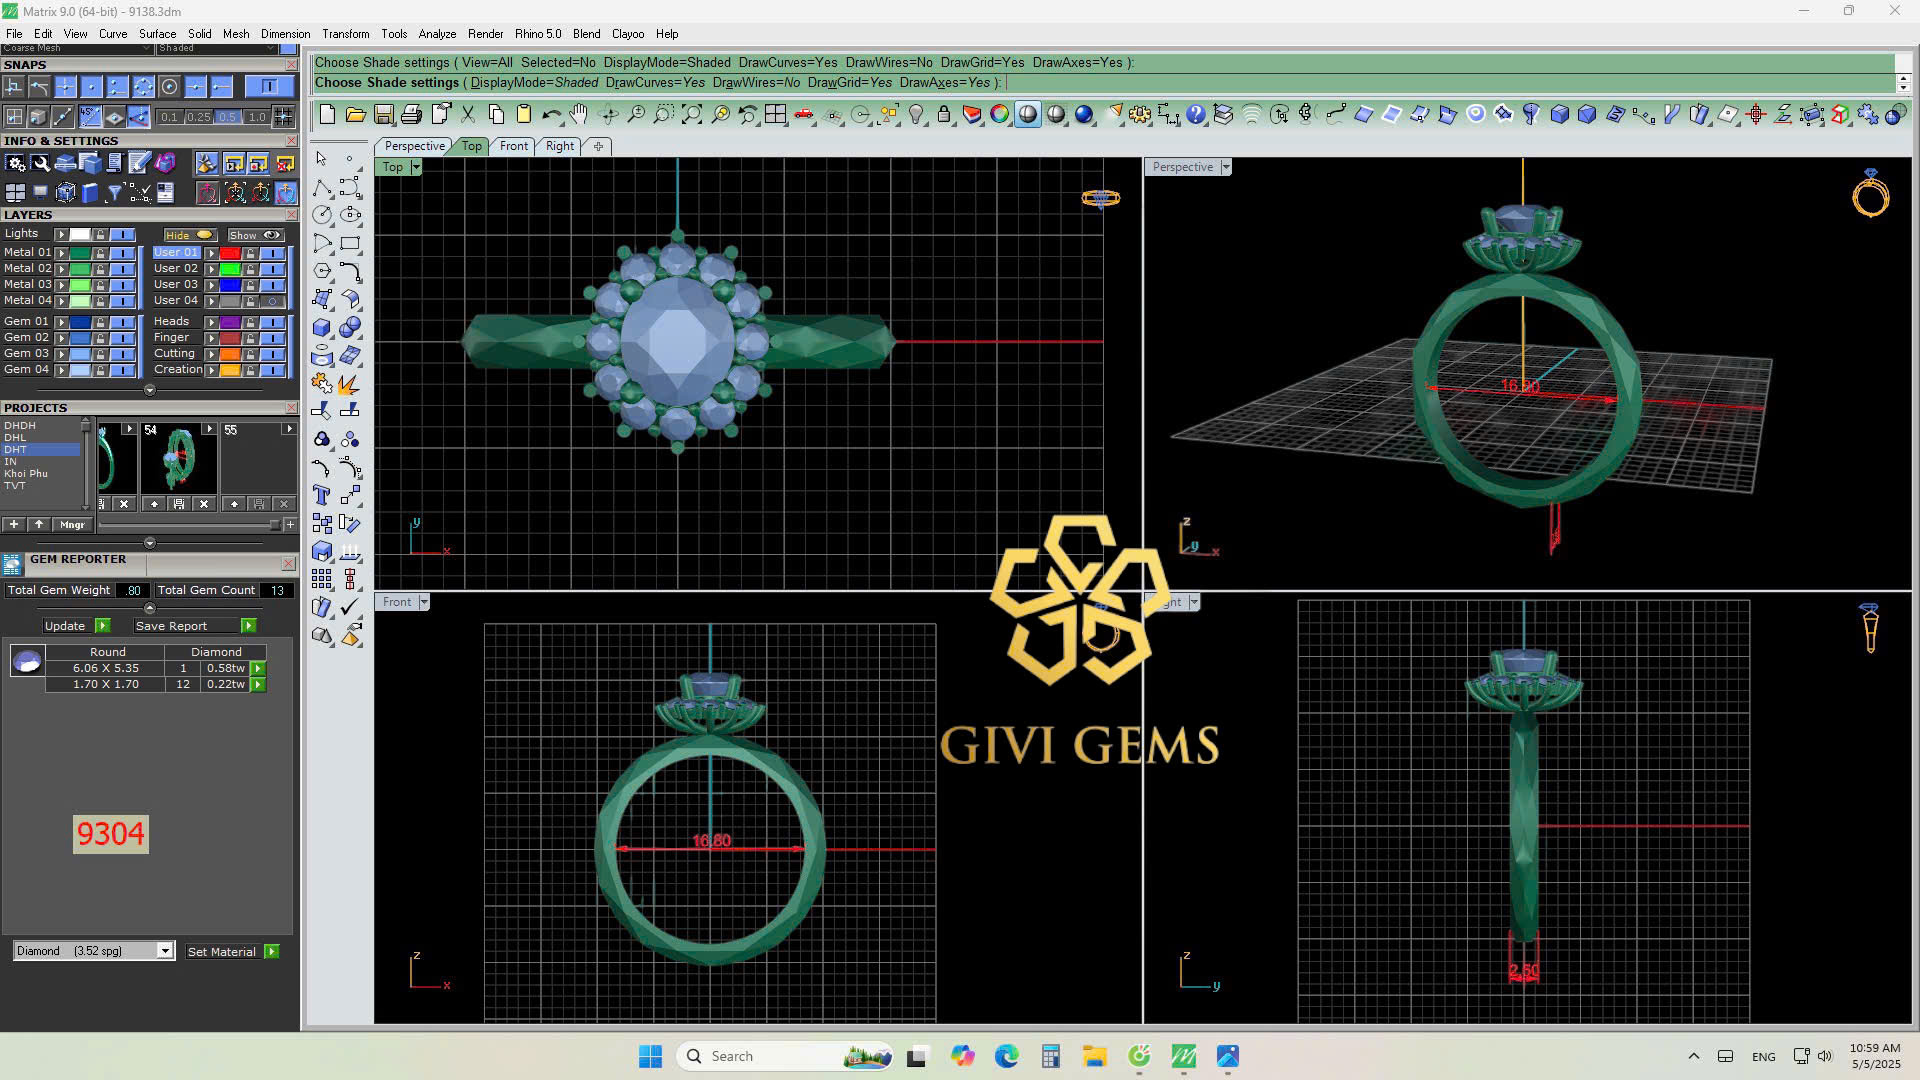Open the Analyze menu
This screenshot has width=1920, height=1080.
pyautogui.click(x=437, y=33)
